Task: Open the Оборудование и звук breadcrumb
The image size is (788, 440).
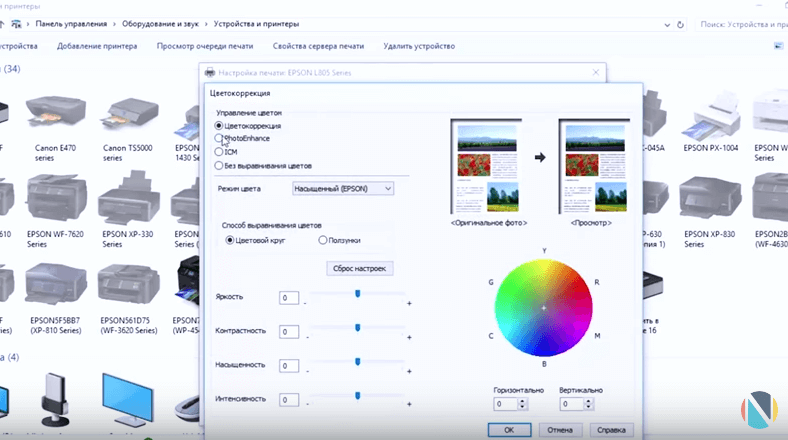Action: pyautogui.click(x=160, y=24)
